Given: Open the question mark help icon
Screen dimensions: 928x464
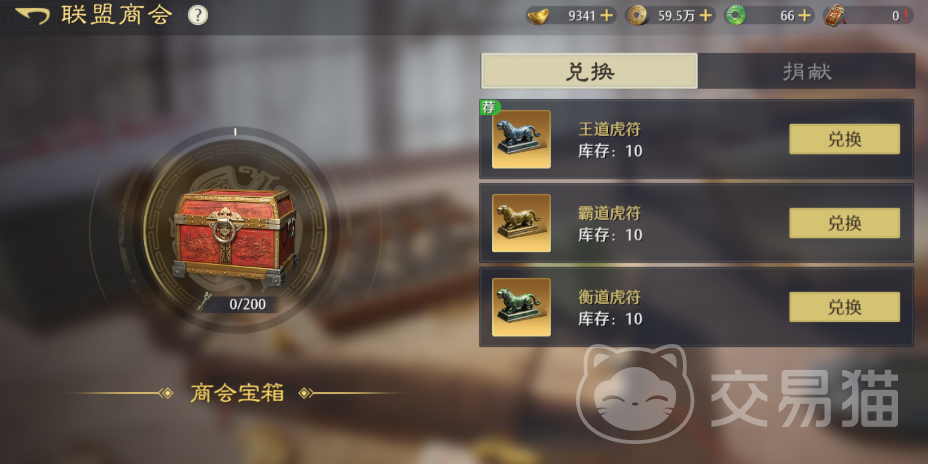Looking at the screenshot, I should point(198,15).
